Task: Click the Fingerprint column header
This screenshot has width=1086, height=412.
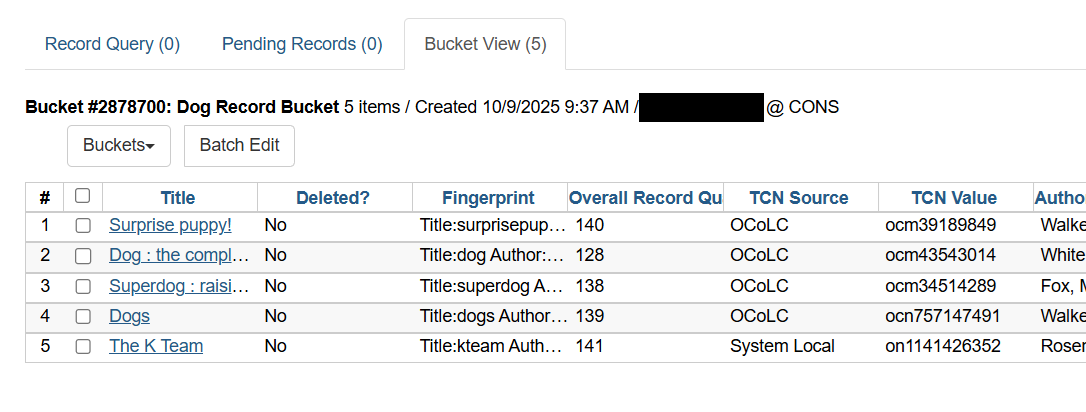Action: click(488, 198)
